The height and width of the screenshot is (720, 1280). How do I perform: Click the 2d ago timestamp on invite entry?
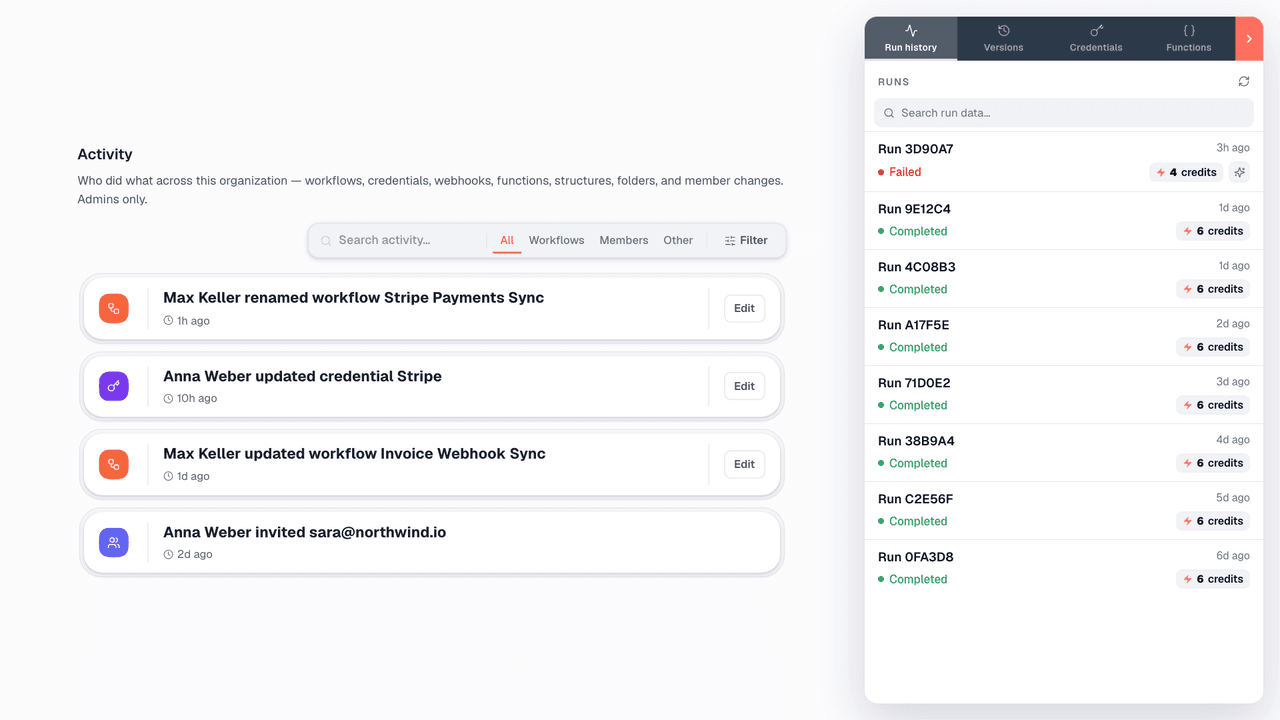[188, 554]
